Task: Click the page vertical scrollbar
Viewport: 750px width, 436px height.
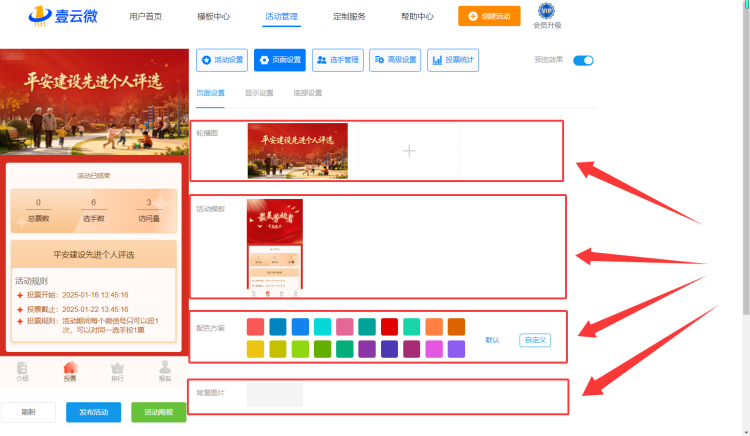Action: coord(746,158)
